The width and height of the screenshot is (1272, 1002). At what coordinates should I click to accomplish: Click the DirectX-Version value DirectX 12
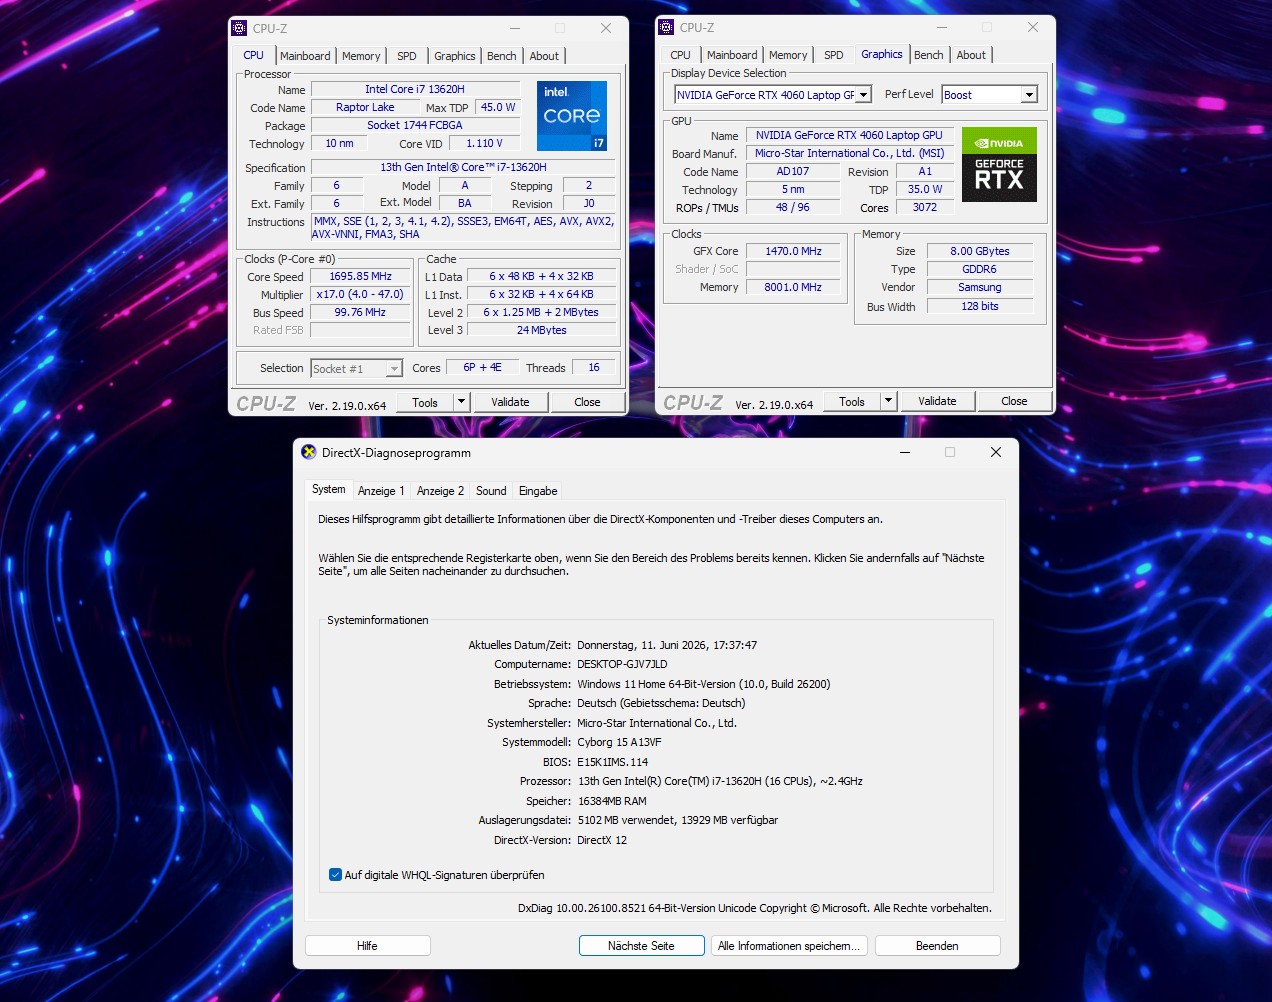tap(602, 840)
